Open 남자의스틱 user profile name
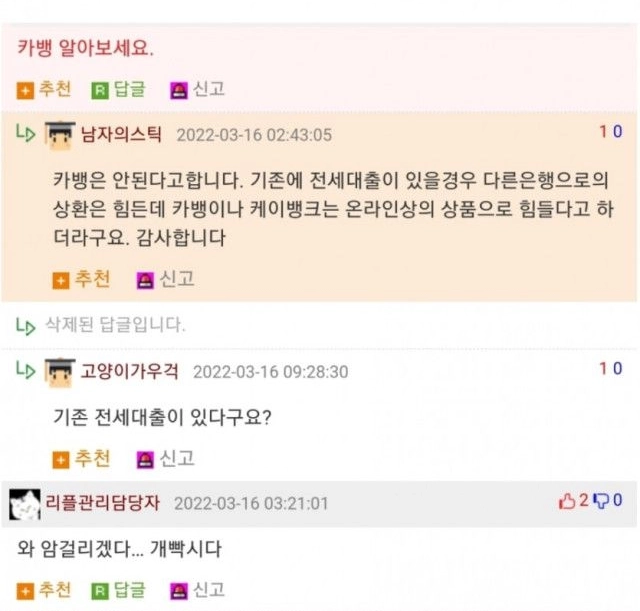640x611 pixels. [x=121, y=134]
